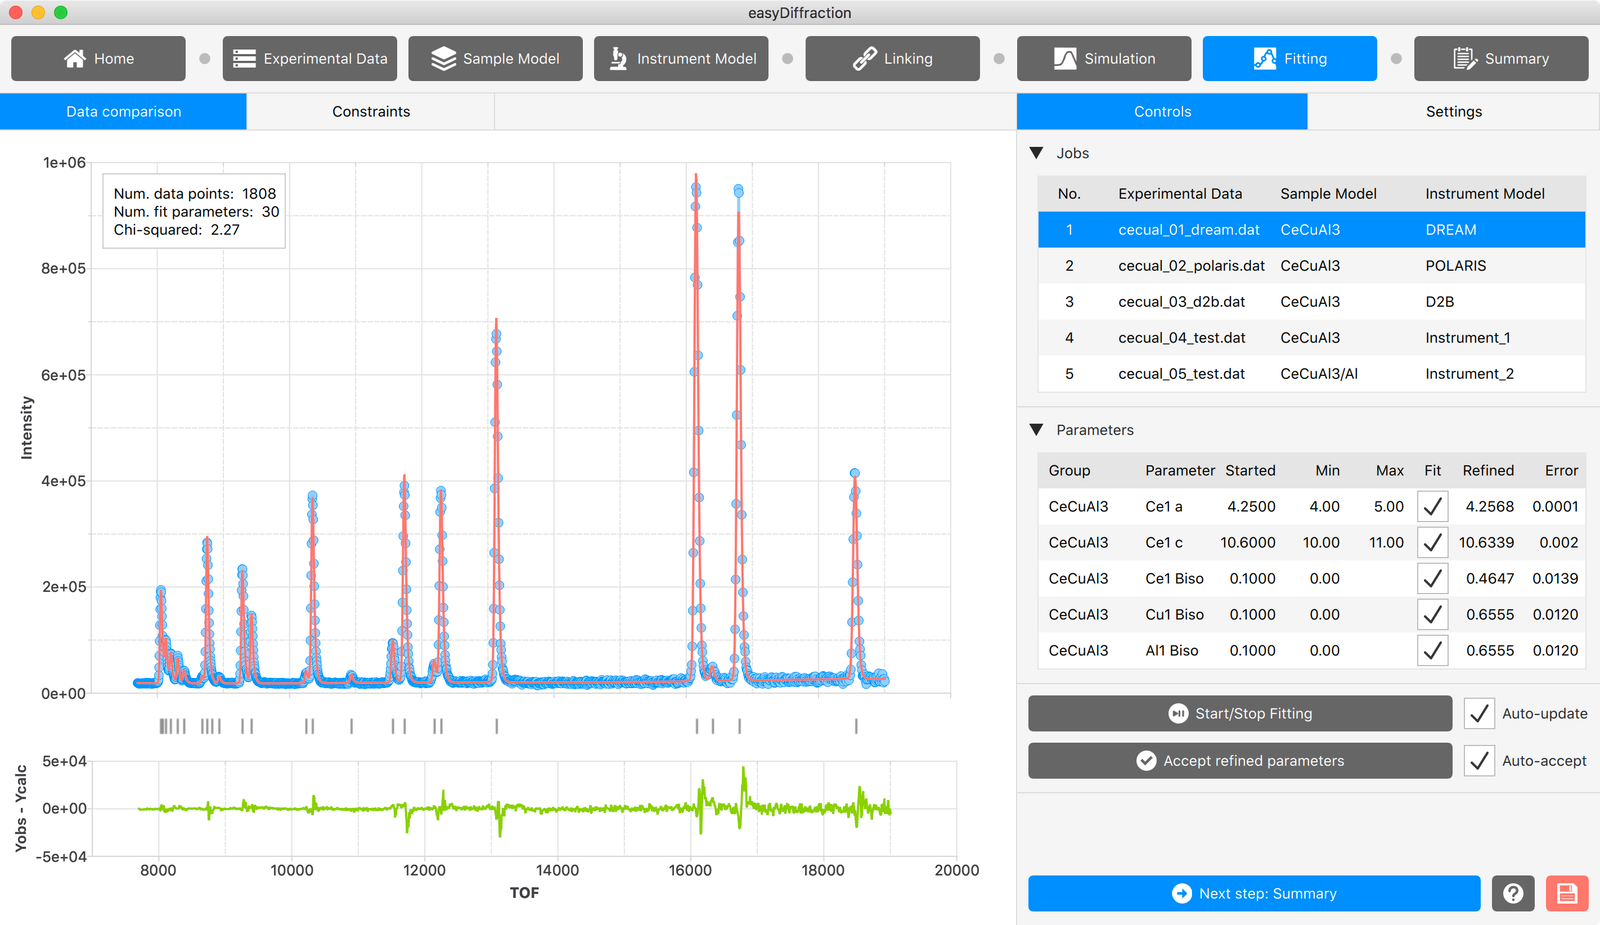Collapse the Jobs section triangle

(1036, 153)
